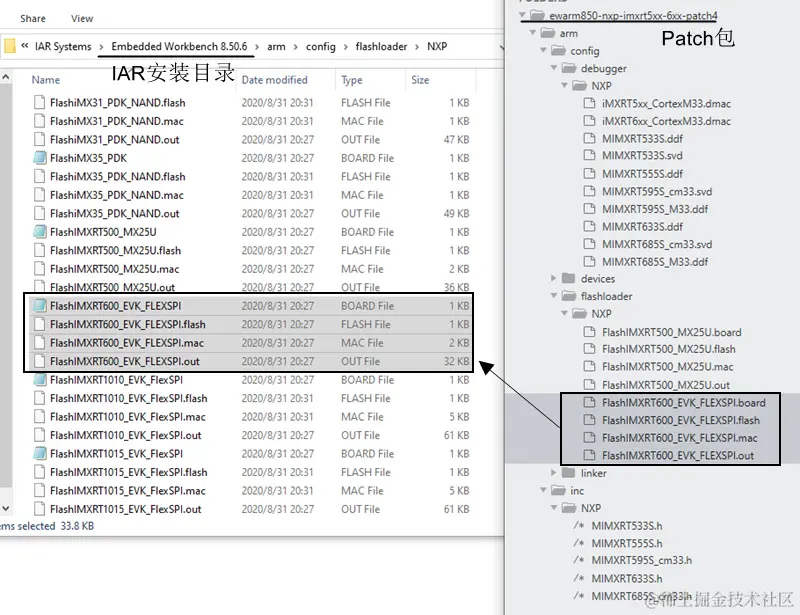This screenshot has width=800, height=615.
Task: Open iMXRT6xx_CortexM33.dmac in sidebar tree
Action: point(666,121)
